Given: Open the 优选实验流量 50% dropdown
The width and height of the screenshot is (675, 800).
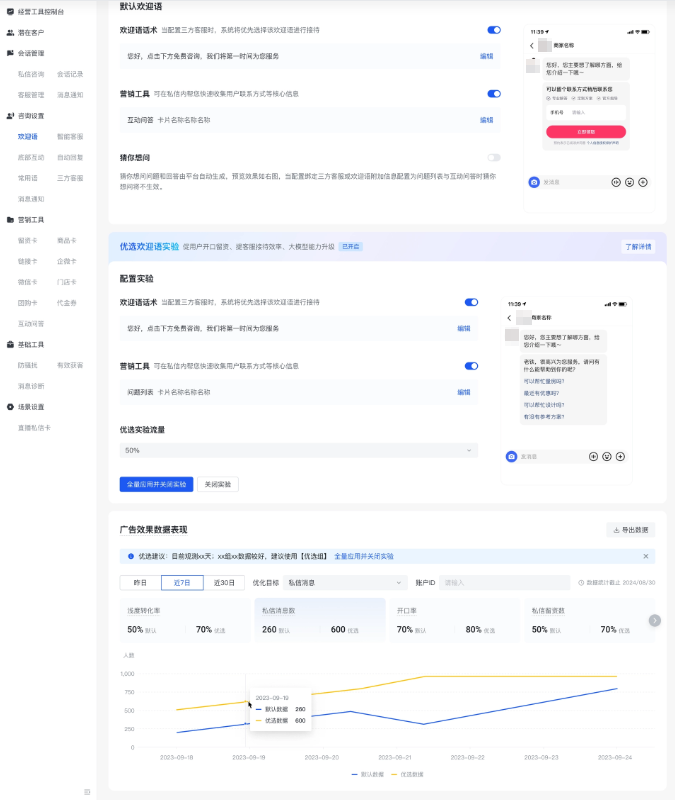Looking at the screenshot, I should pyautogui.click(x=298, y=451).
